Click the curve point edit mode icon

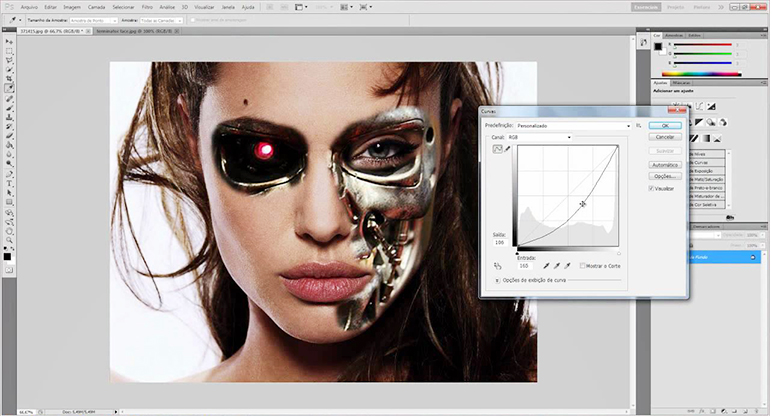(497, 149)
